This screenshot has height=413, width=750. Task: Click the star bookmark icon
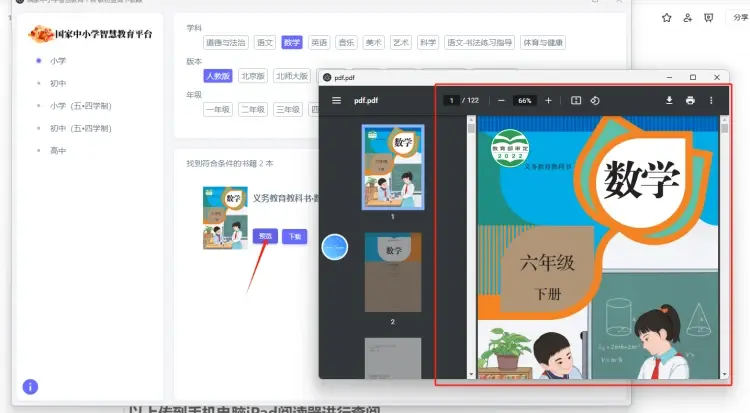[x=667, y=18]
